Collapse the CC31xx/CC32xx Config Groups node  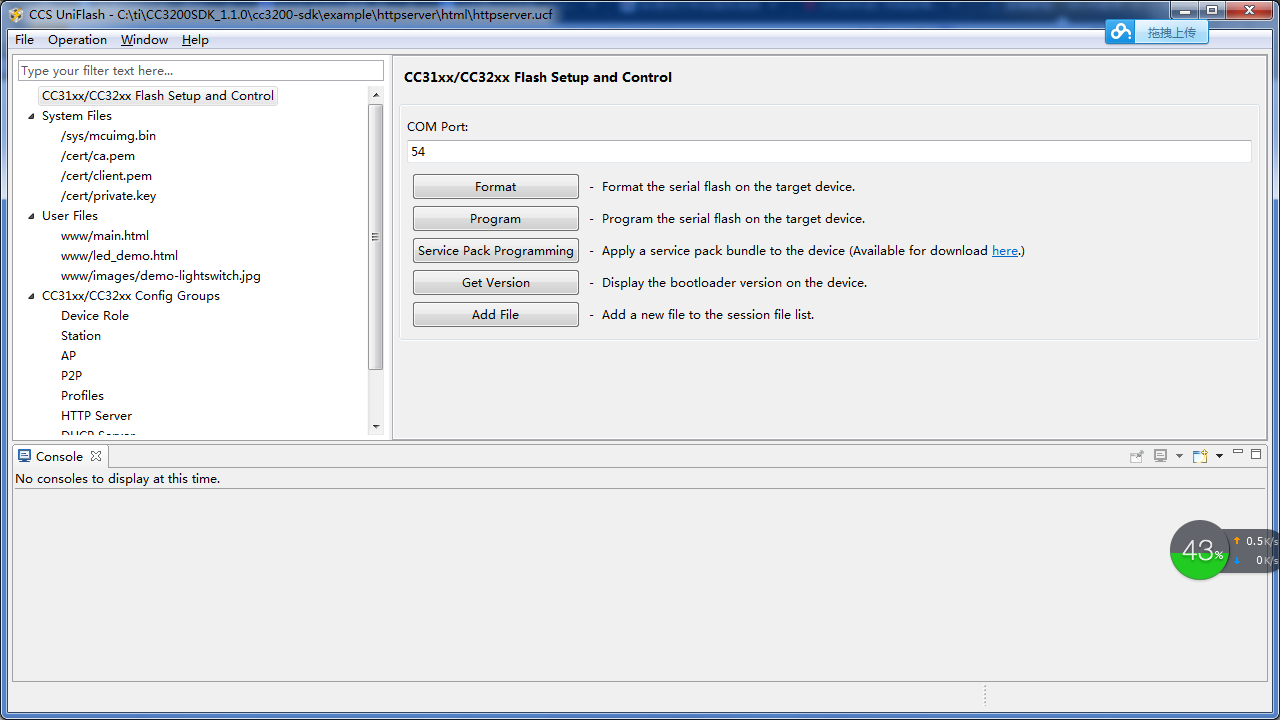(31, 296)
